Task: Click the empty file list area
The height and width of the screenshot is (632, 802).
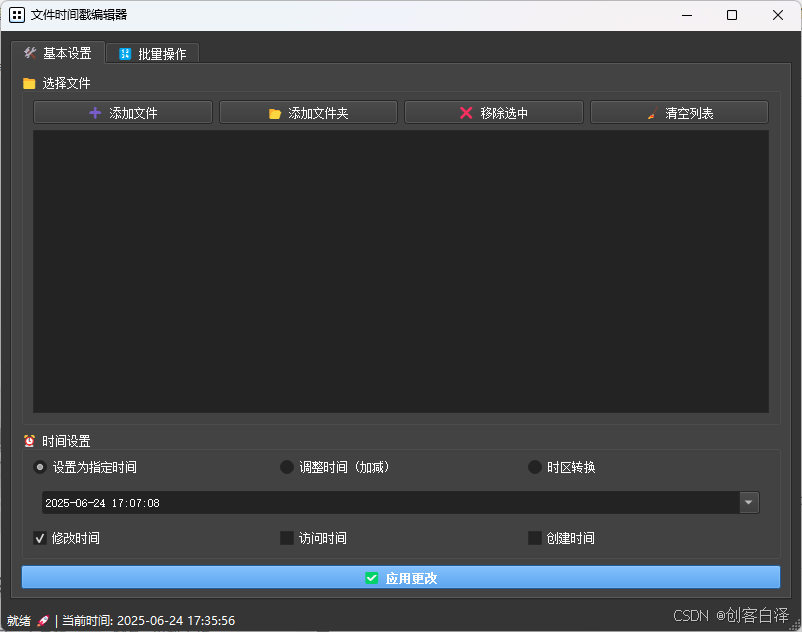Action: coord(401,271)
